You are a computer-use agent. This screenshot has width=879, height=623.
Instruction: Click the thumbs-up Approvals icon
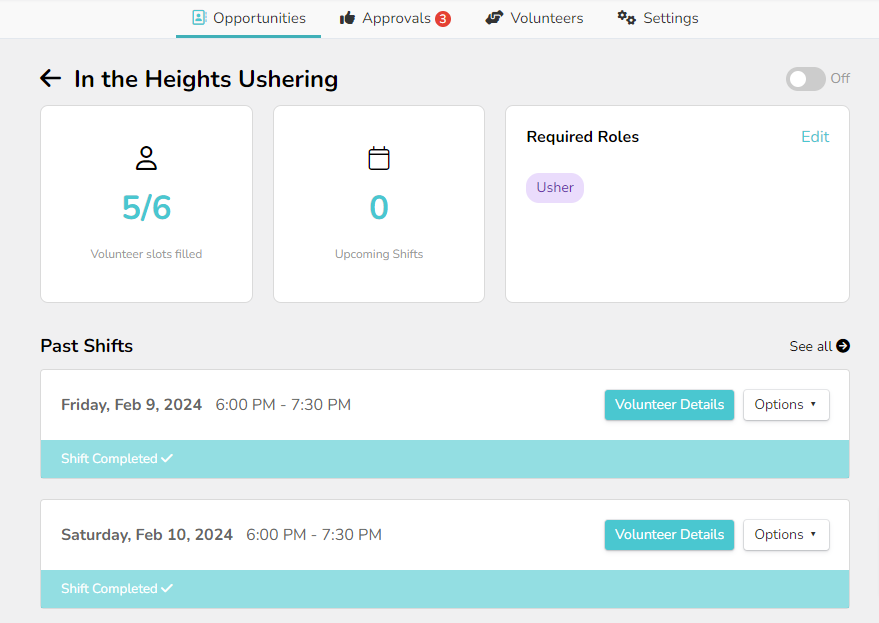[x=348, y=18]
